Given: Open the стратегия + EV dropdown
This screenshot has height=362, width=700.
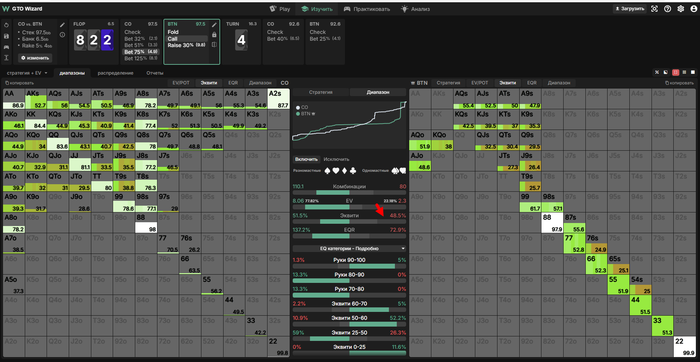Looking at the screenshot, I should [x=27, y=73].
